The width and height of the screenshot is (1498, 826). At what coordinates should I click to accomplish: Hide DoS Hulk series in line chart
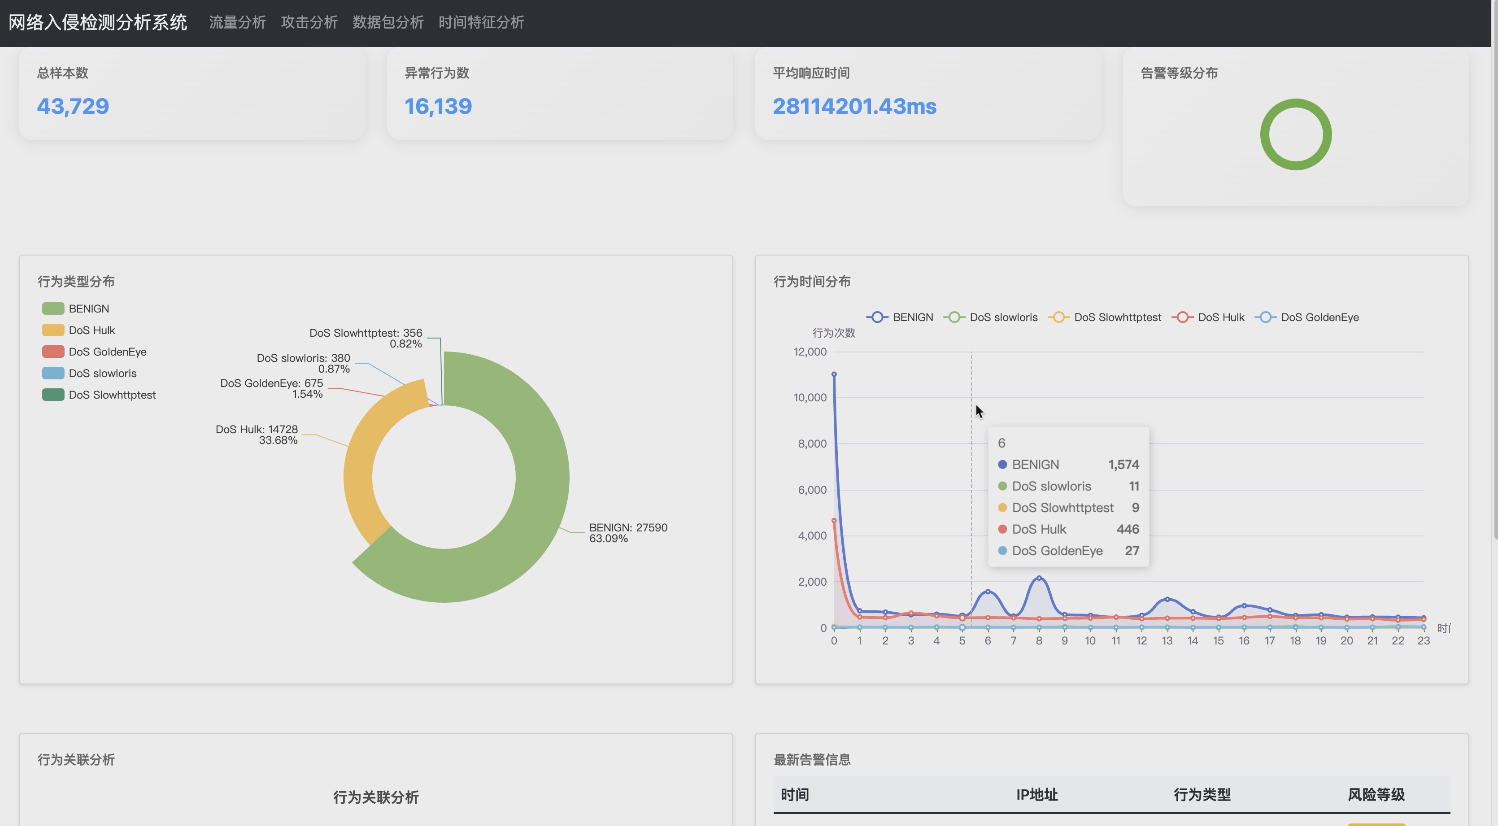[1208, 317]
